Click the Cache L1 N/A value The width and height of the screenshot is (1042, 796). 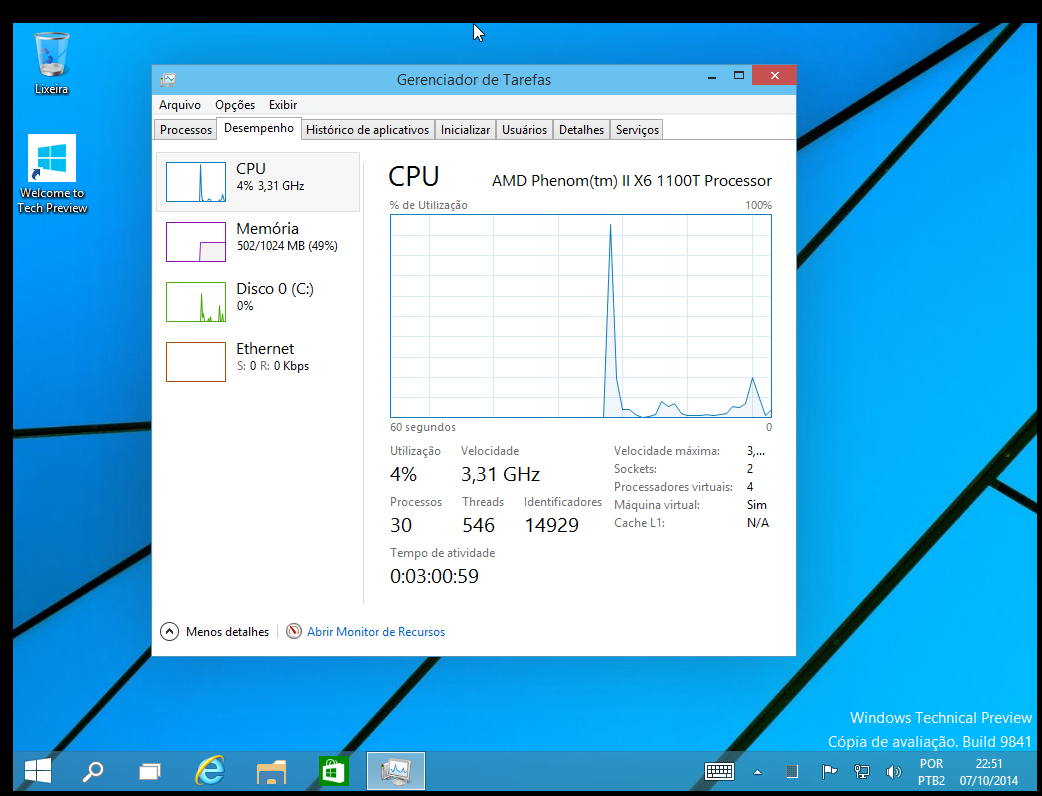(x=758, y=523)
